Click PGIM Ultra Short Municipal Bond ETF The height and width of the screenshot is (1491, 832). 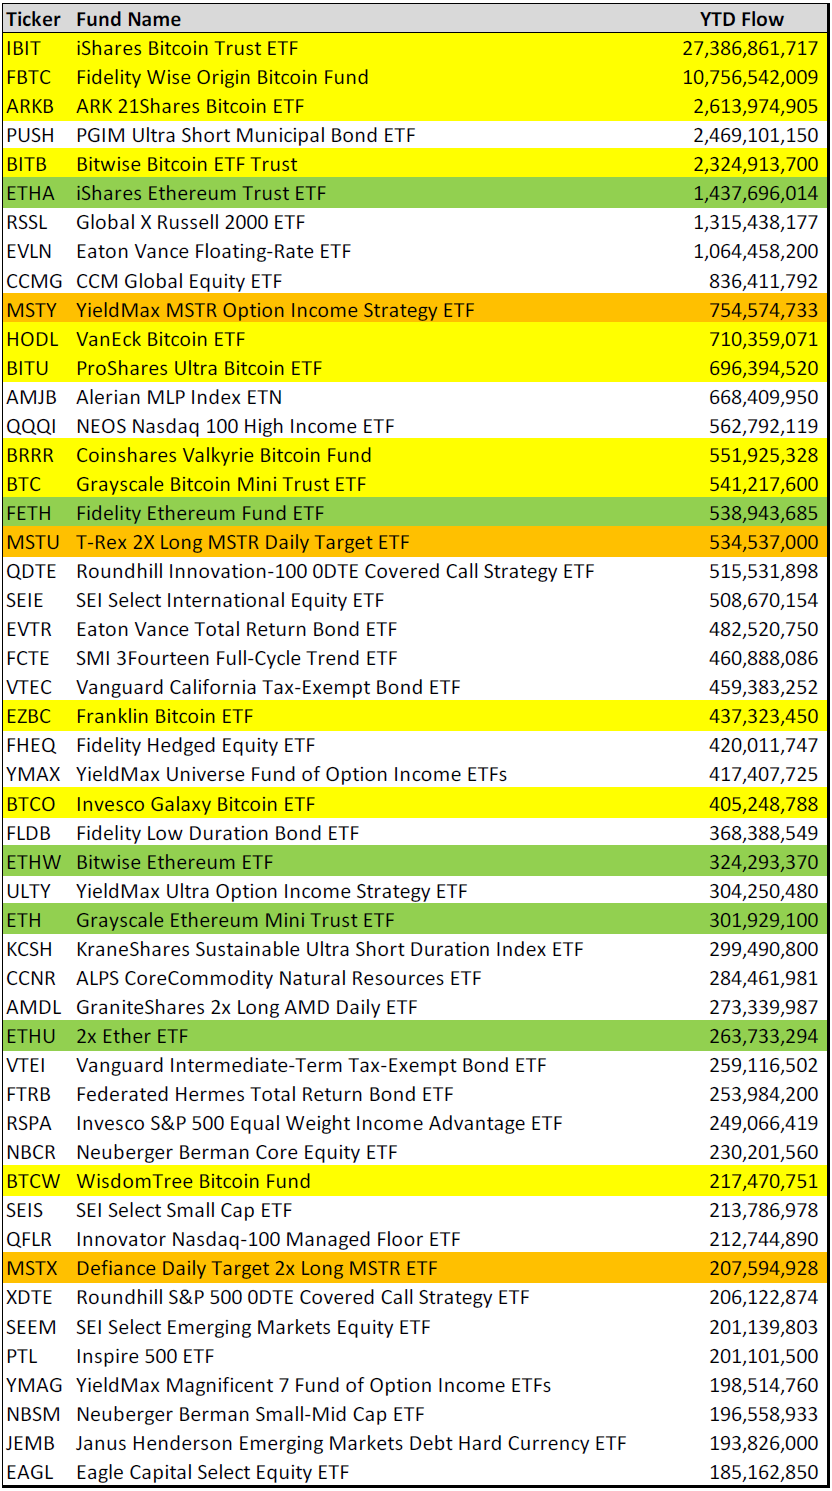click(246, 135)
